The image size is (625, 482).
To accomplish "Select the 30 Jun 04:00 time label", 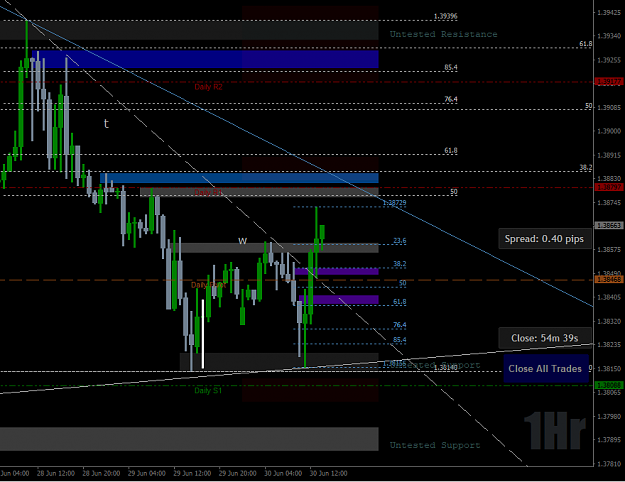I will tap(283, 473).
